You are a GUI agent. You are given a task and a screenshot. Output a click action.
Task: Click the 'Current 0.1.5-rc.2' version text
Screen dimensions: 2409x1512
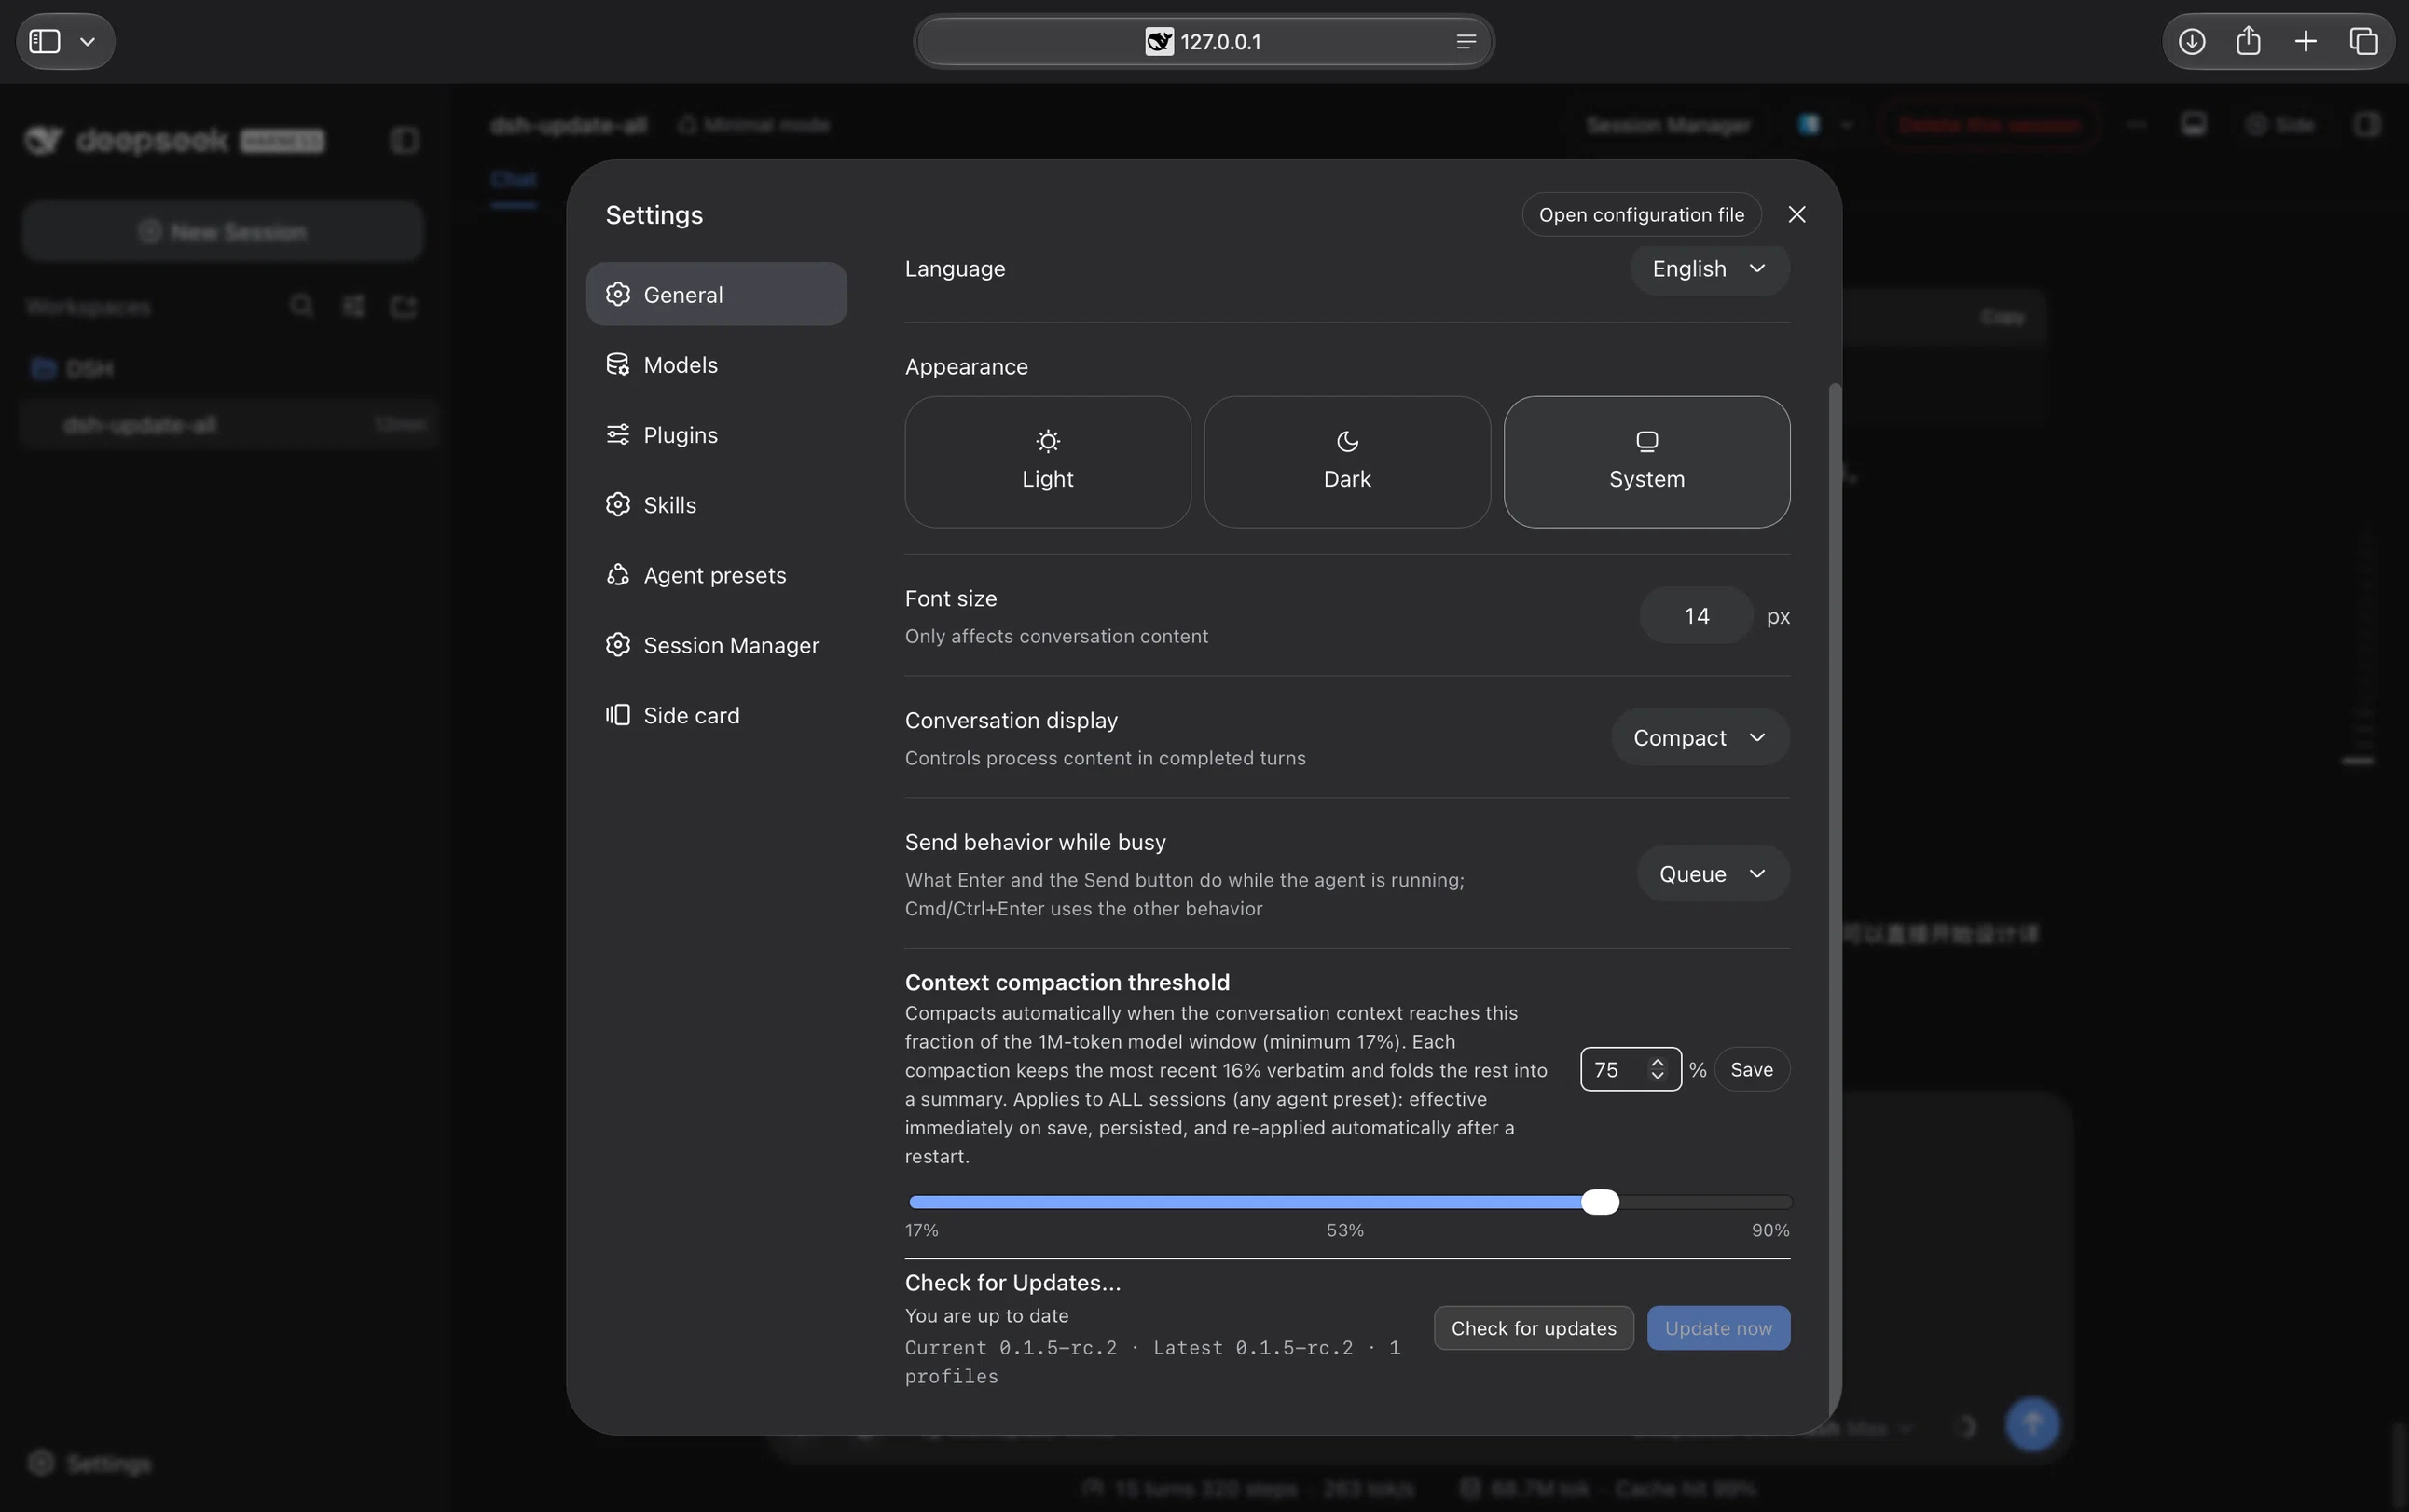(x=1010, y=1347)
